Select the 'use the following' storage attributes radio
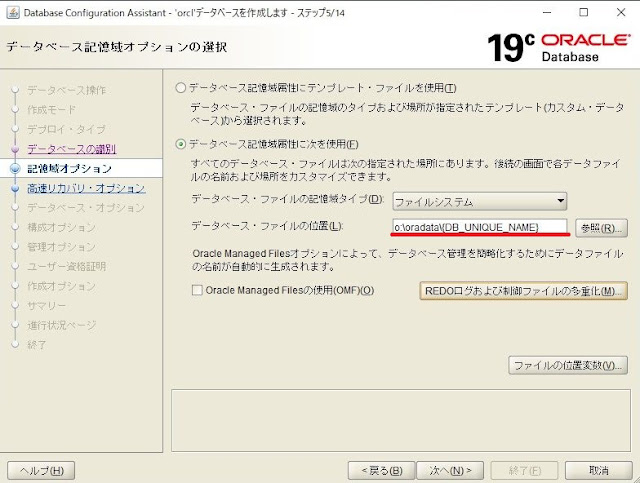 coord(180,144)
